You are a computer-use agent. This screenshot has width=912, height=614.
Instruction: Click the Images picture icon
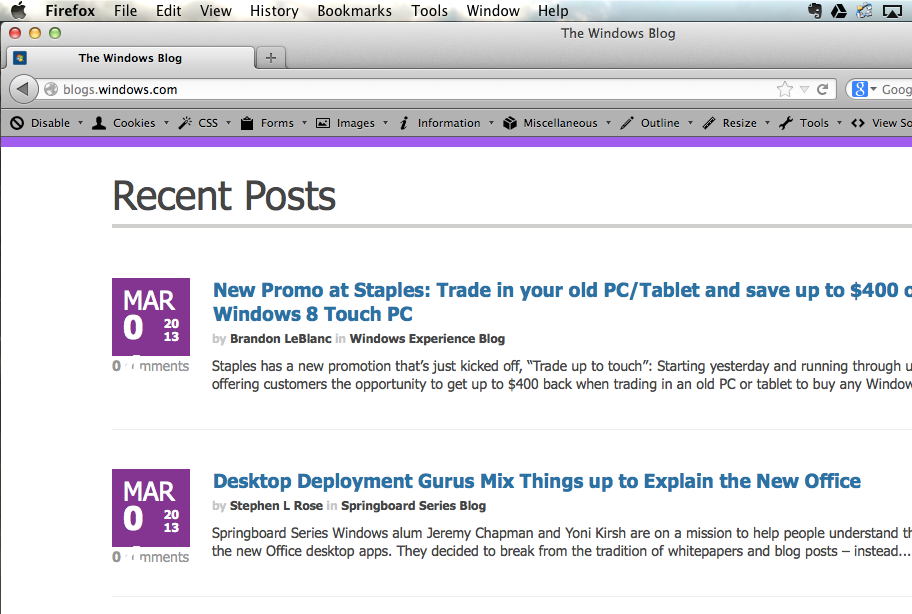click(323, 123)
